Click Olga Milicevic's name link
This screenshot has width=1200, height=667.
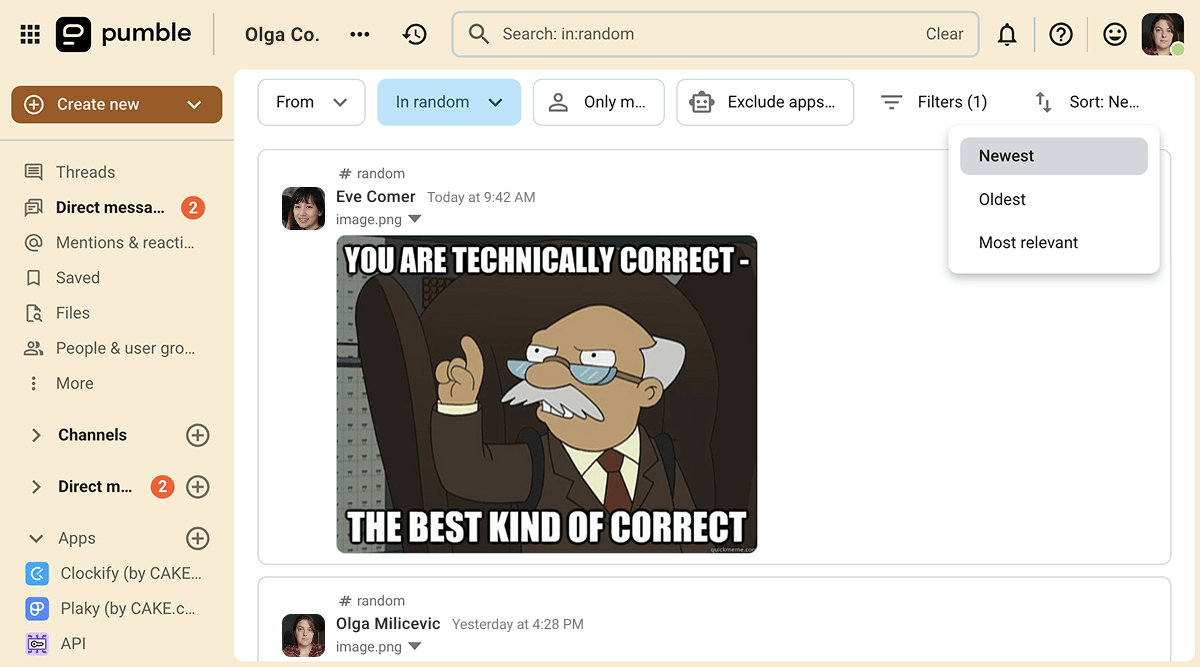[x=388, y=624]
